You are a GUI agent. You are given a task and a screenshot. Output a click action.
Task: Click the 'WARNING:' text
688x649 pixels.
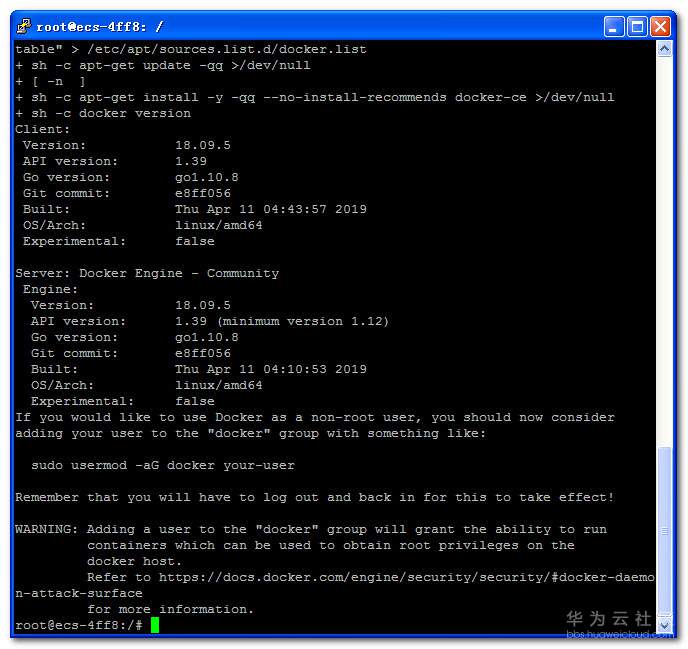[x=47, y=529]
